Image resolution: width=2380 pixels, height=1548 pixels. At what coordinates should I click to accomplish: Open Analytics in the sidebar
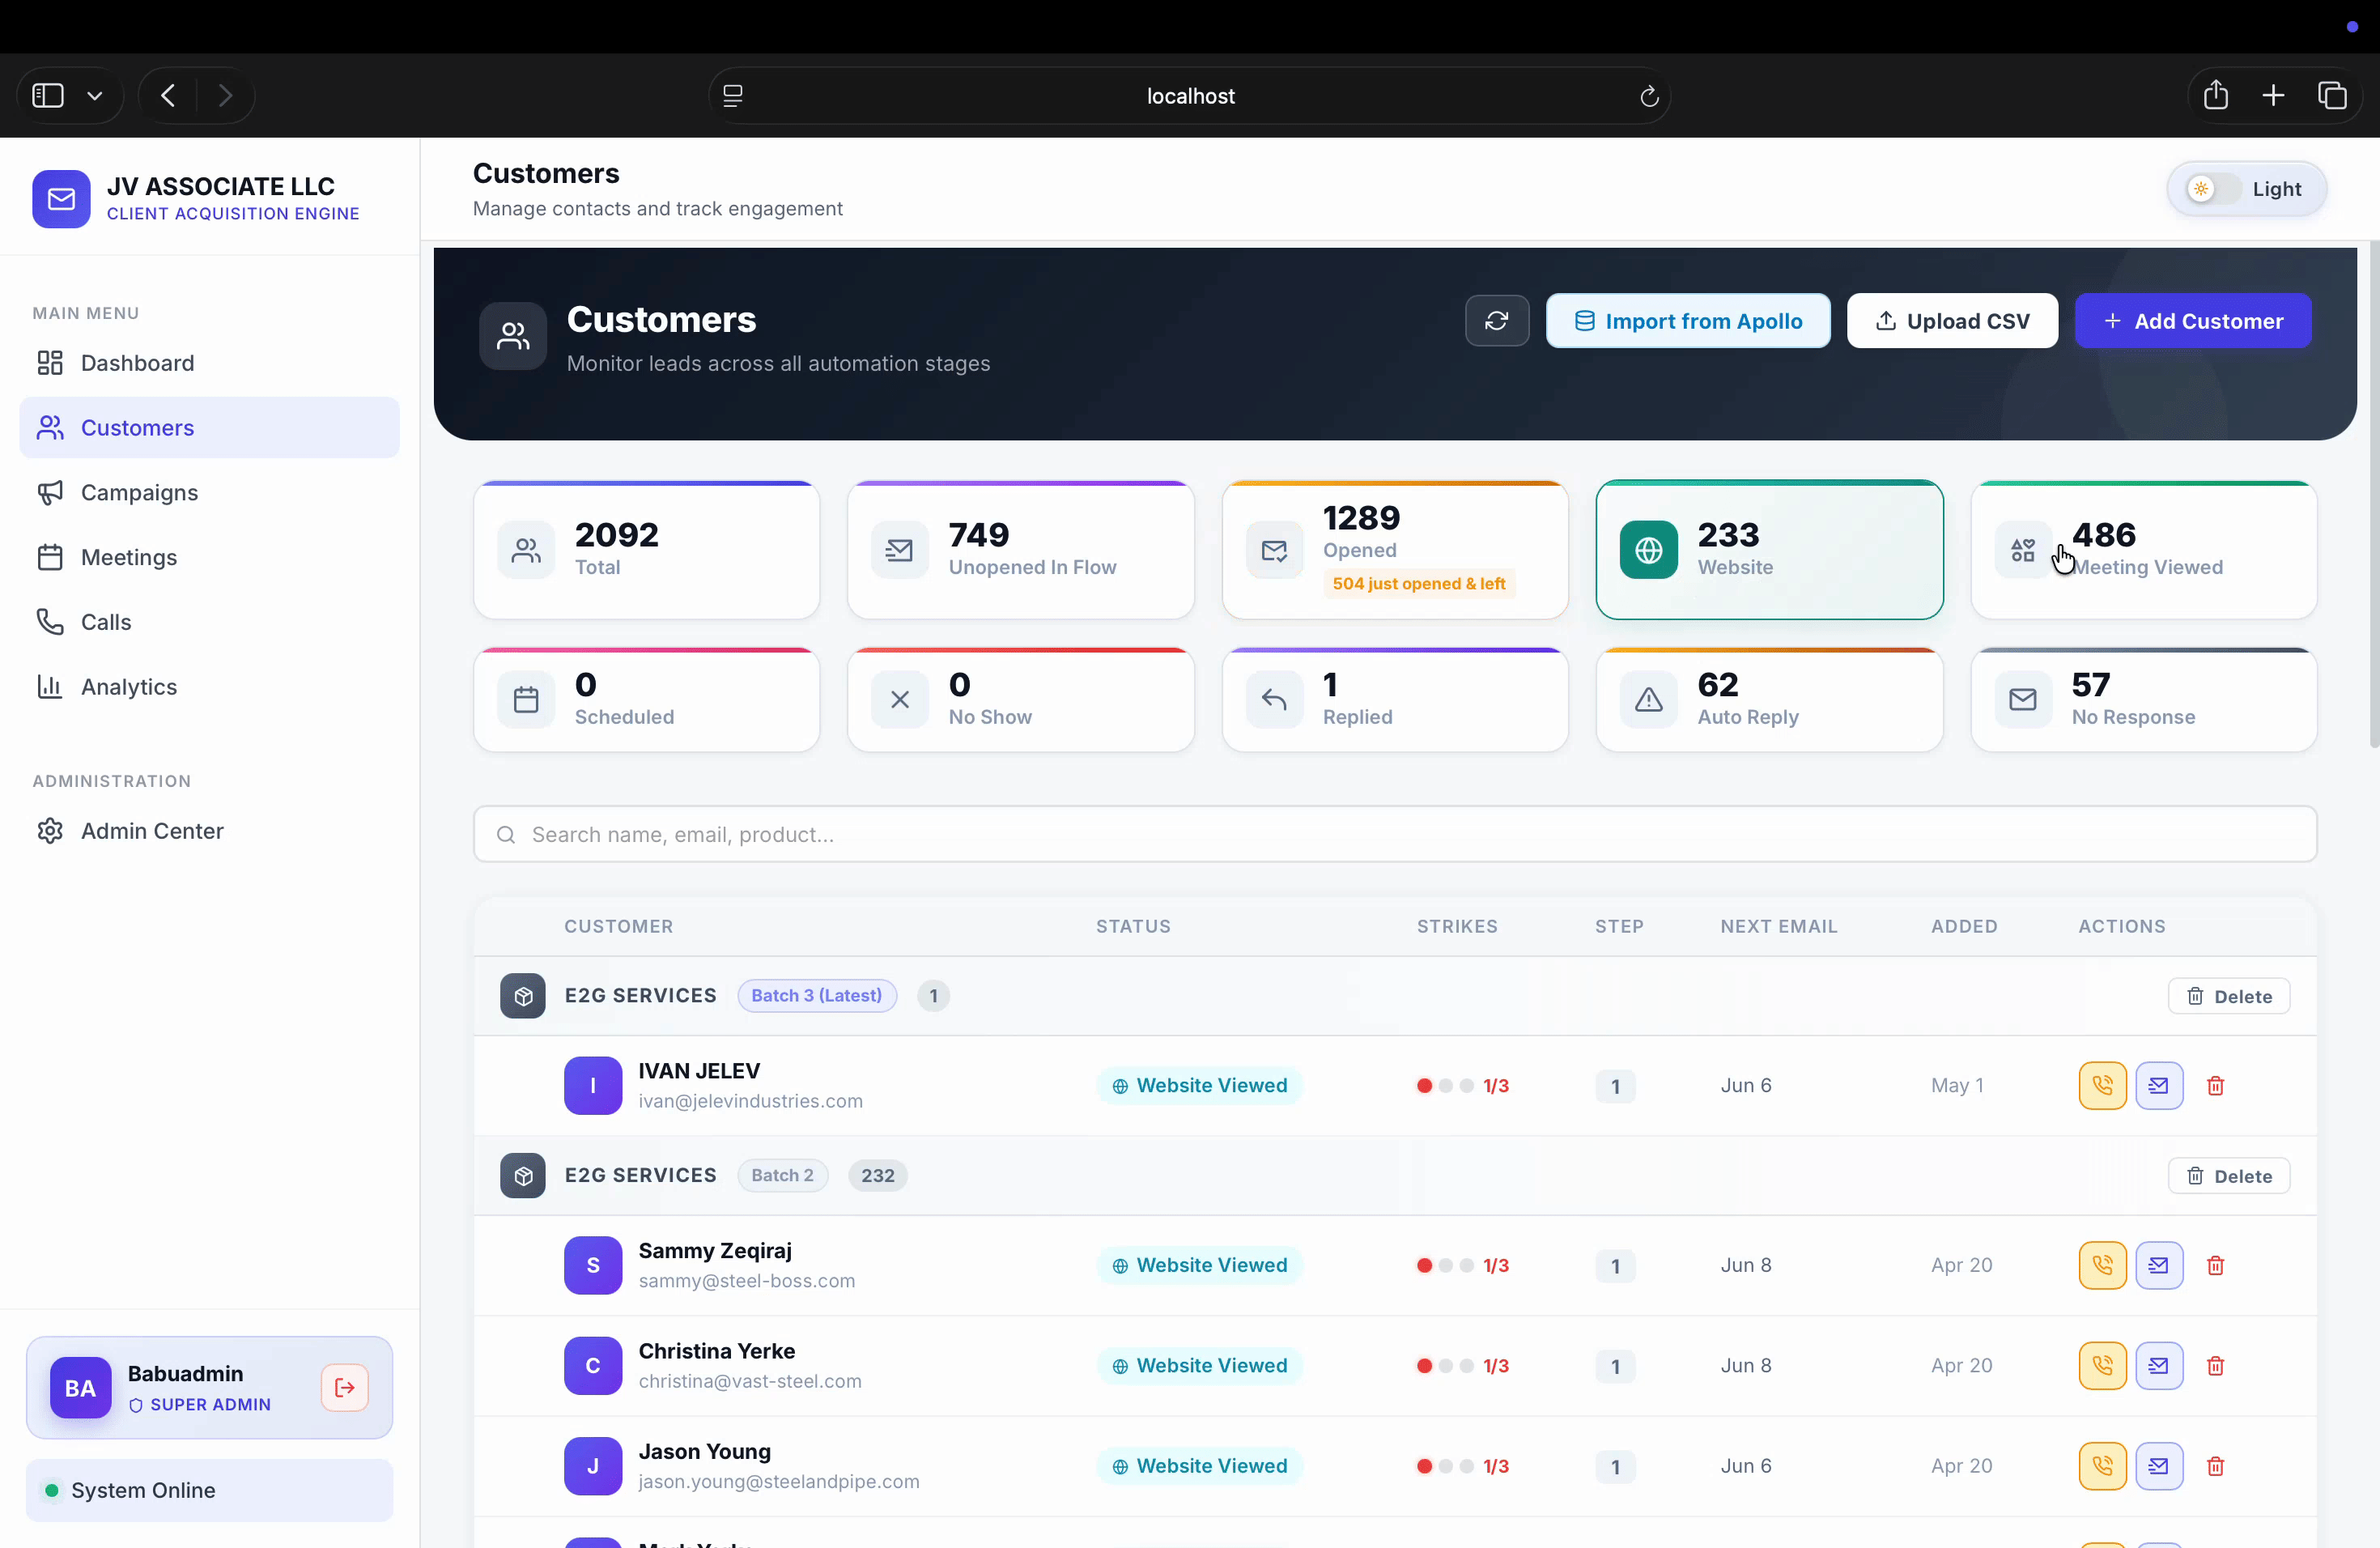pos(209,686)
